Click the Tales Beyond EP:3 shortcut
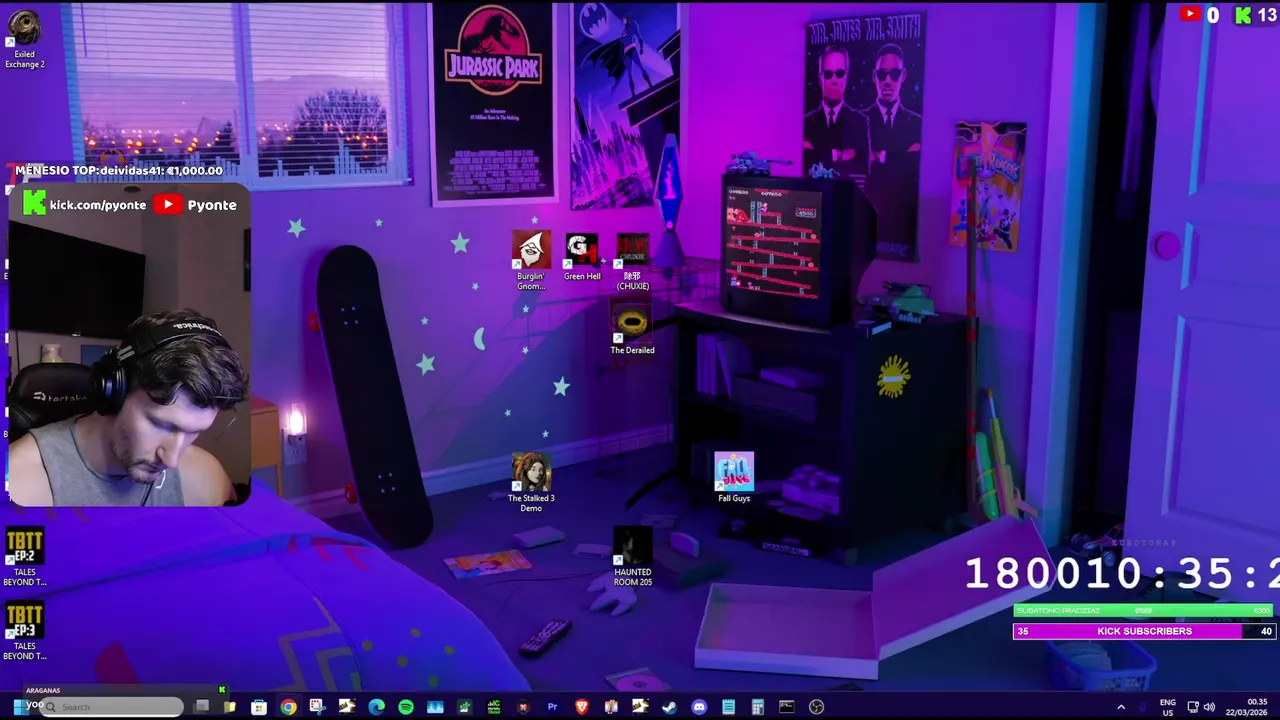This screenshot has height=720, width=1280. (x=24, y=632)
